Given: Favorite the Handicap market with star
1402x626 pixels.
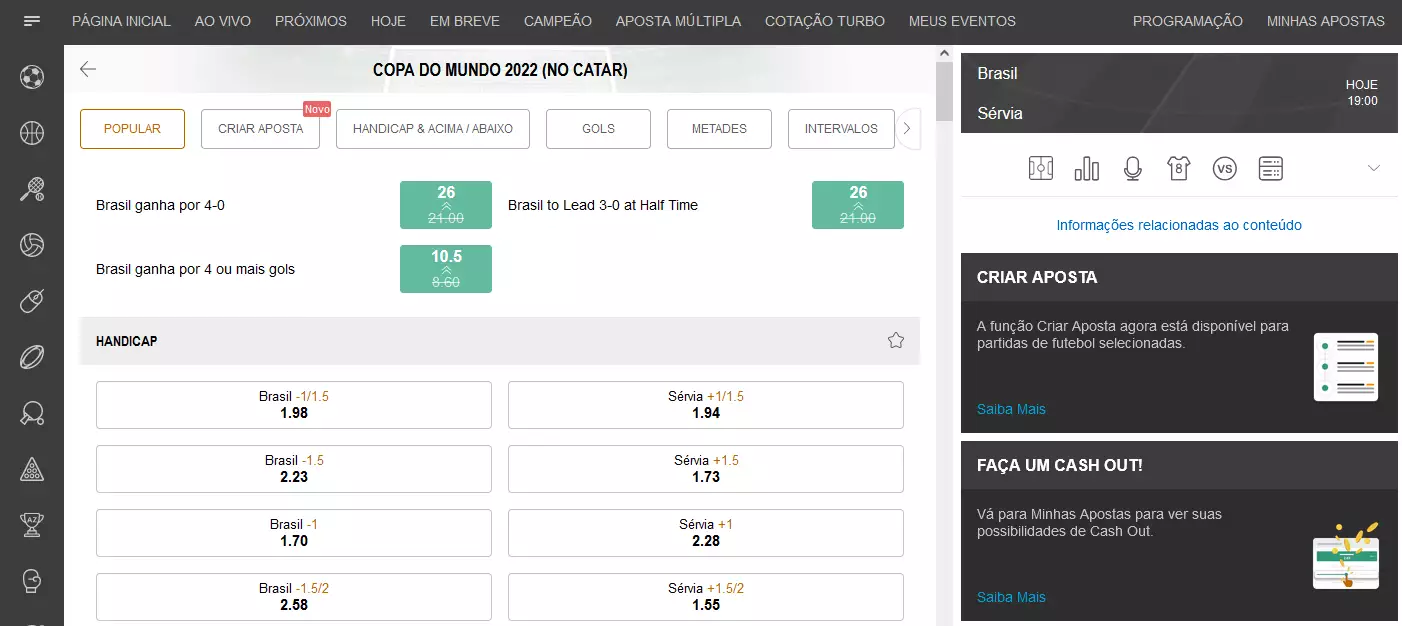Looking at the screenshot, I should pyautogui.click(x=895, y=341).
